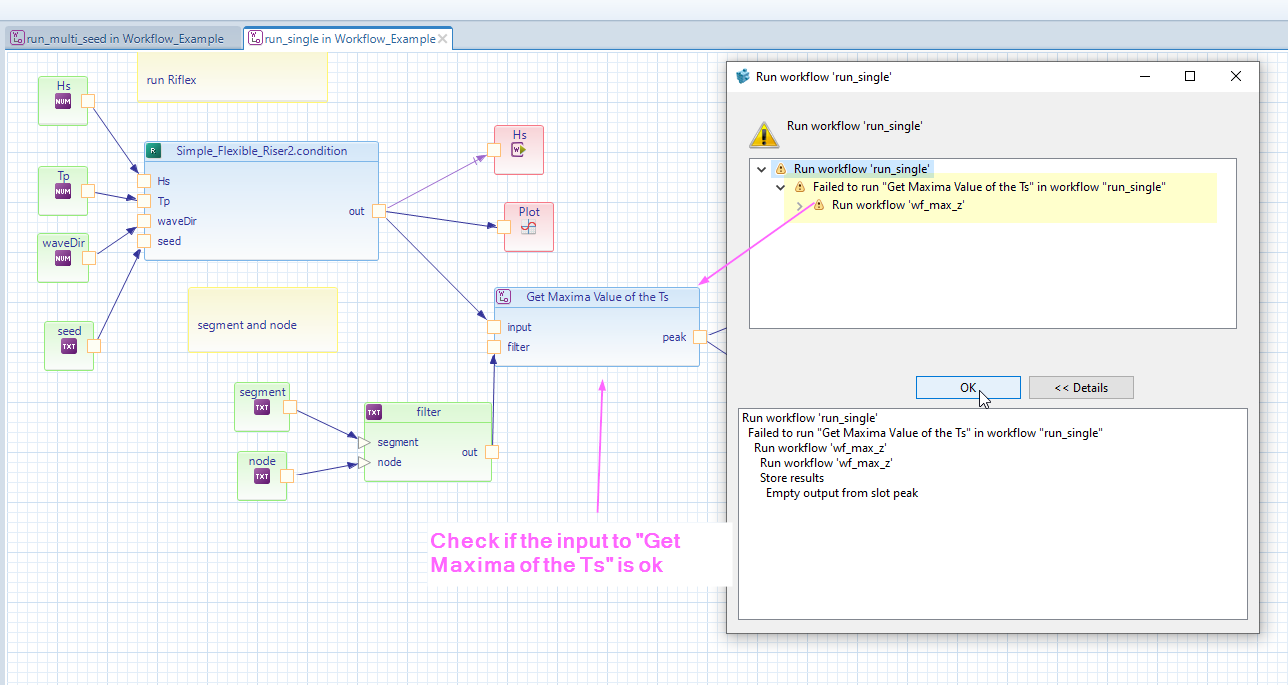Select the run Riflex annotation note

point(232,80)
